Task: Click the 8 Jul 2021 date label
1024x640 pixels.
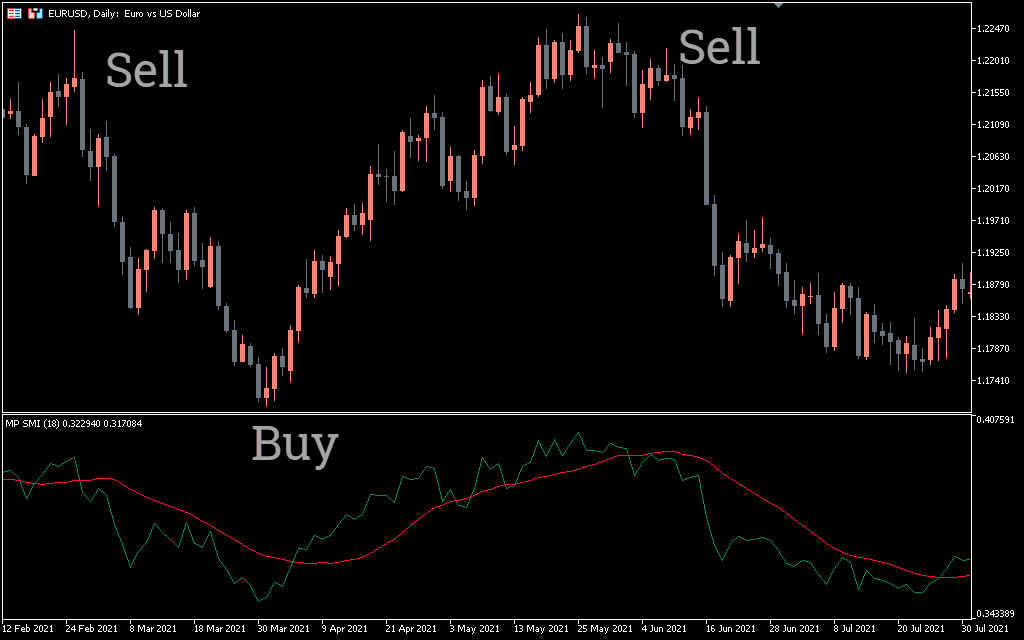Action: [x=854, y=629]
